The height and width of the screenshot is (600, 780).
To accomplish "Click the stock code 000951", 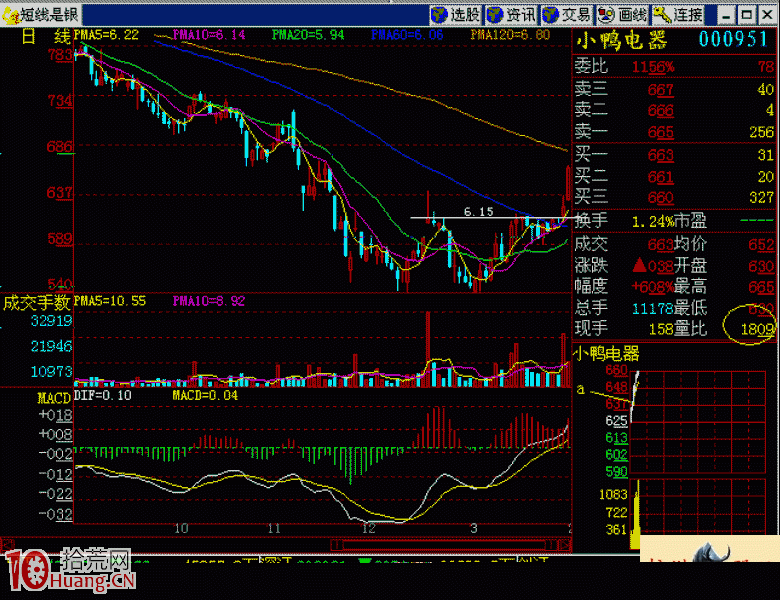I will [733, 39].
